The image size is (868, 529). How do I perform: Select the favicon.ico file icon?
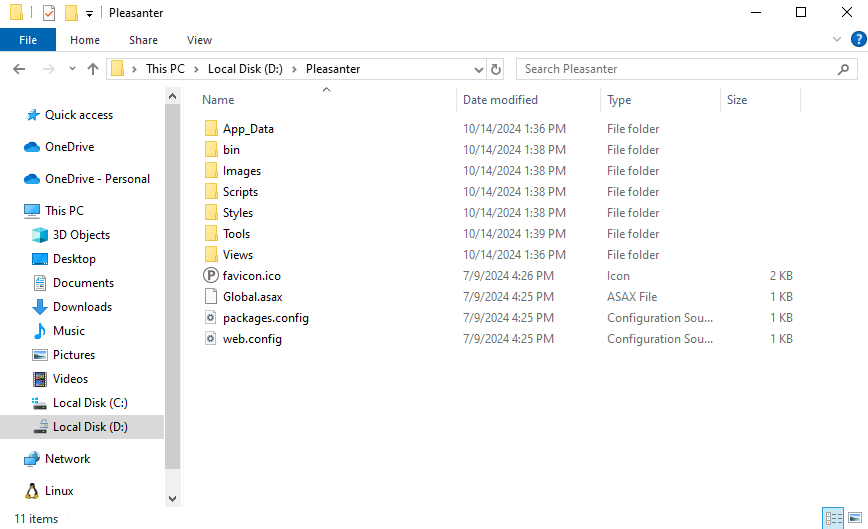pyautogui.click(x=211, y=275)
